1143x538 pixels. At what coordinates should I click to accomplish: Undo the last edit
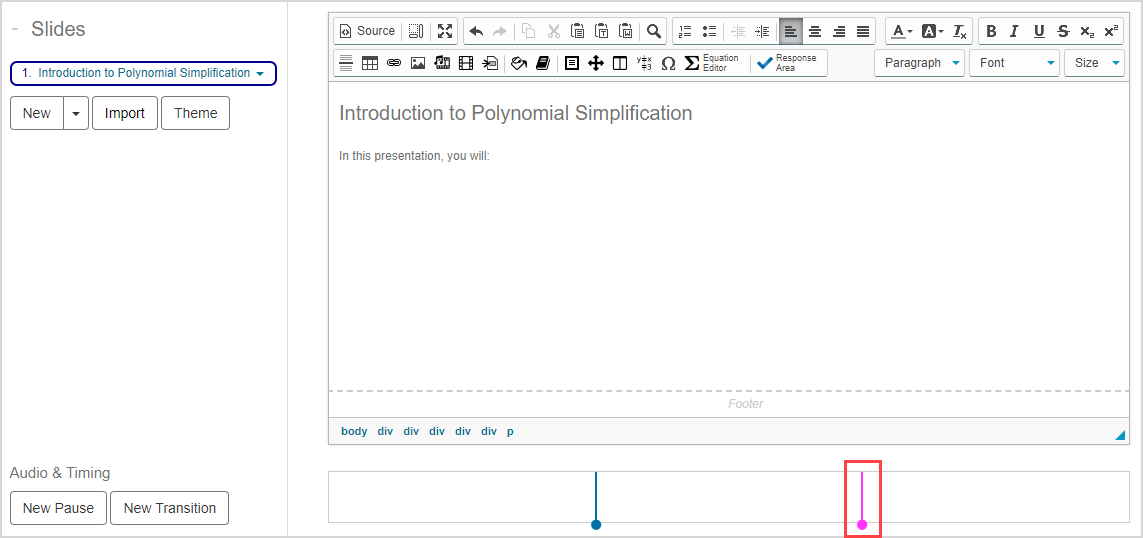coord(476,31)
